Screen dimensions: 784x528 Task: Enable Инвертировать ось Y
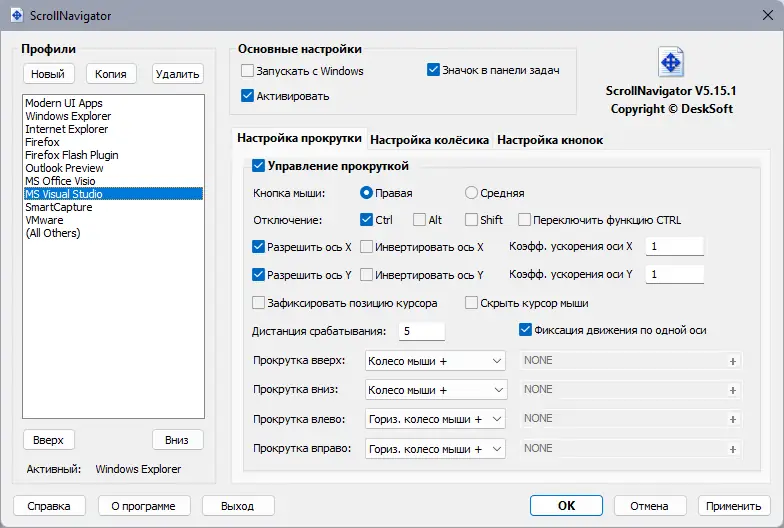(366, 274)
